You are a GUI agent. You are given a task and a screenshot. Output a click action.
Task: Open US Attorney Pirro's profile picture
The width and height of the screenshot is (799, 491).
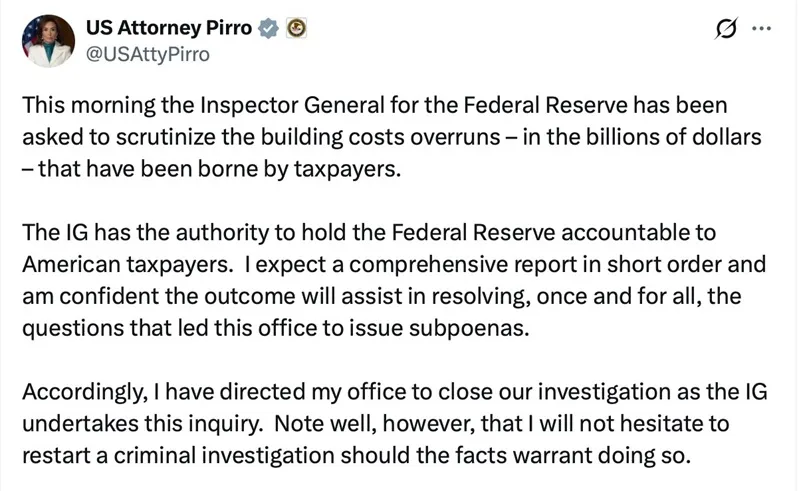coord(48,41)
